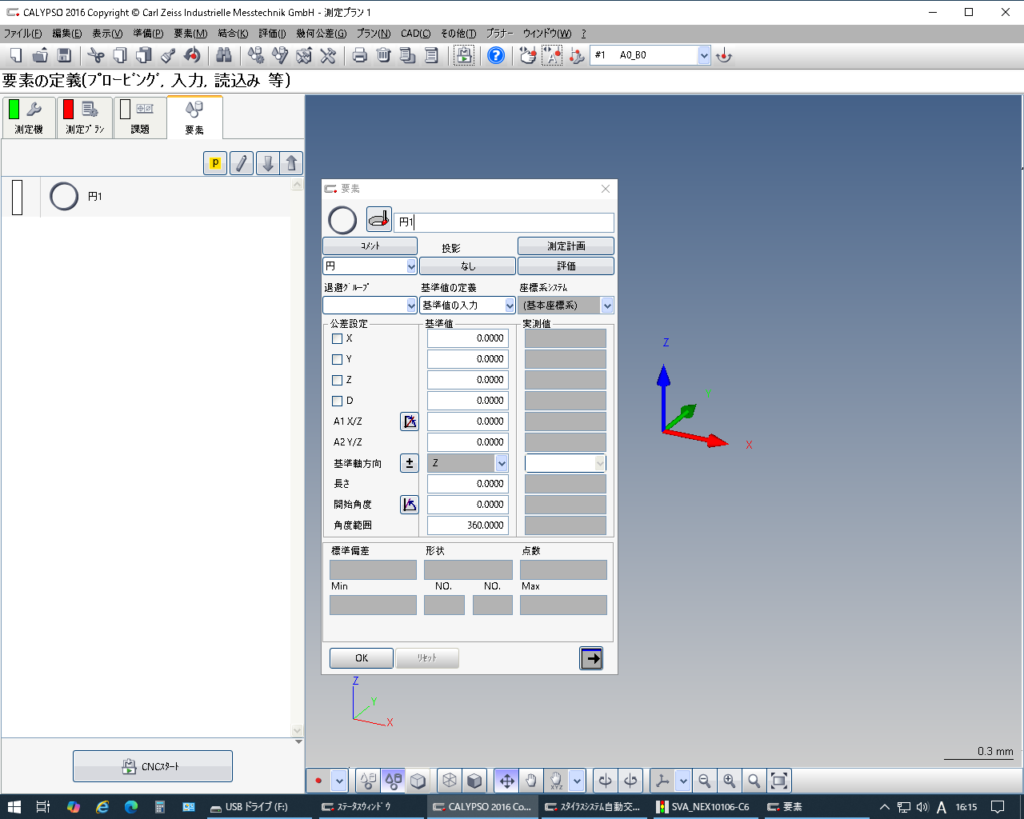Screen dimensions: 1024x819
Task: Click the zoom in magnifier icon
Action: tap(729, 780)
